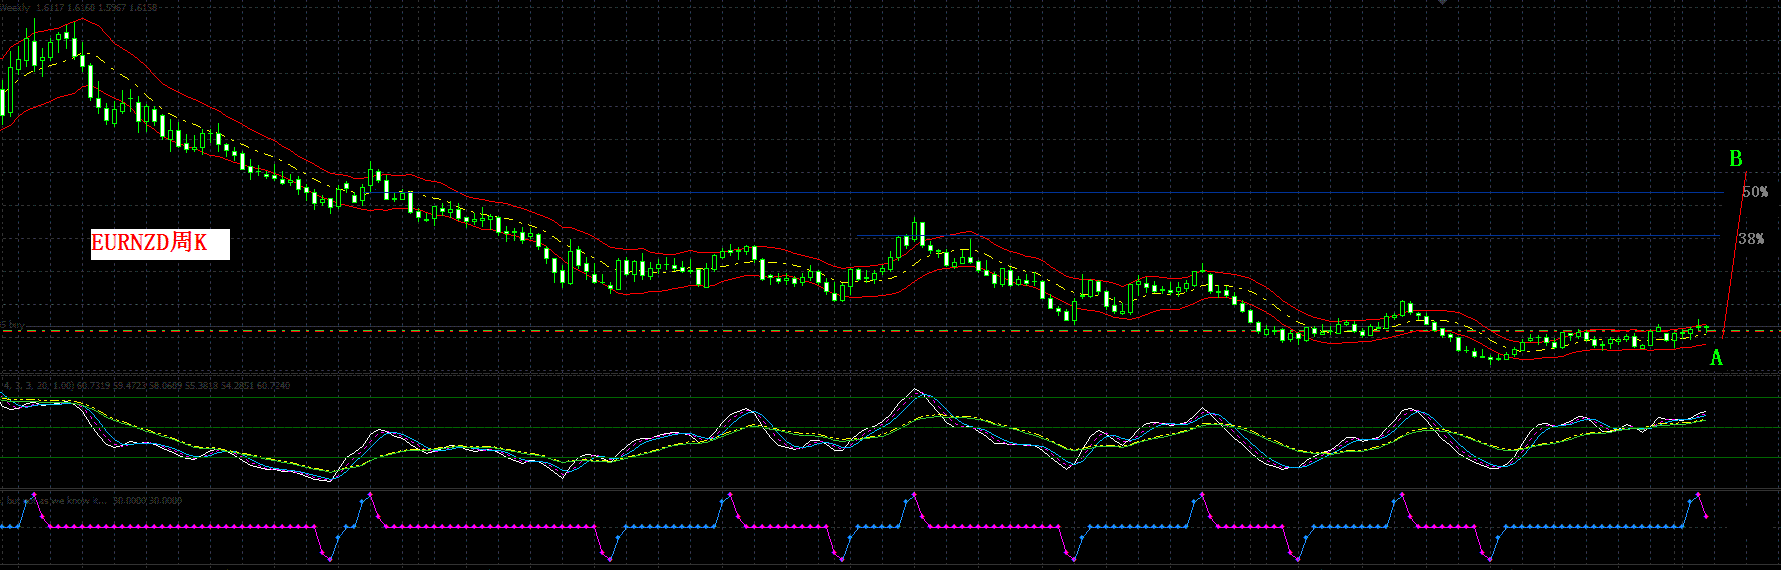Click the Weekly price header text
This screenshot has height=570, width=1781.
point(80,7)
